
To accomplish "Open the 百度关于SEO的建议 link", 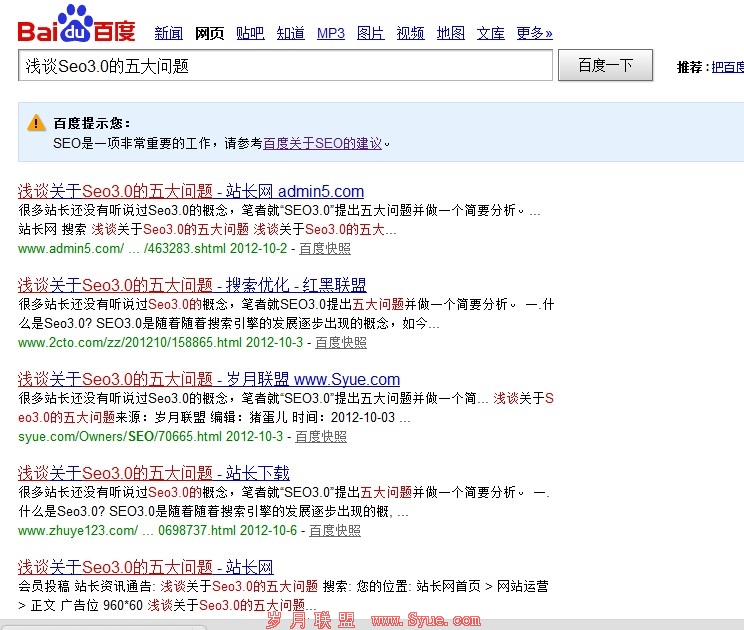I will coord(322,143).
